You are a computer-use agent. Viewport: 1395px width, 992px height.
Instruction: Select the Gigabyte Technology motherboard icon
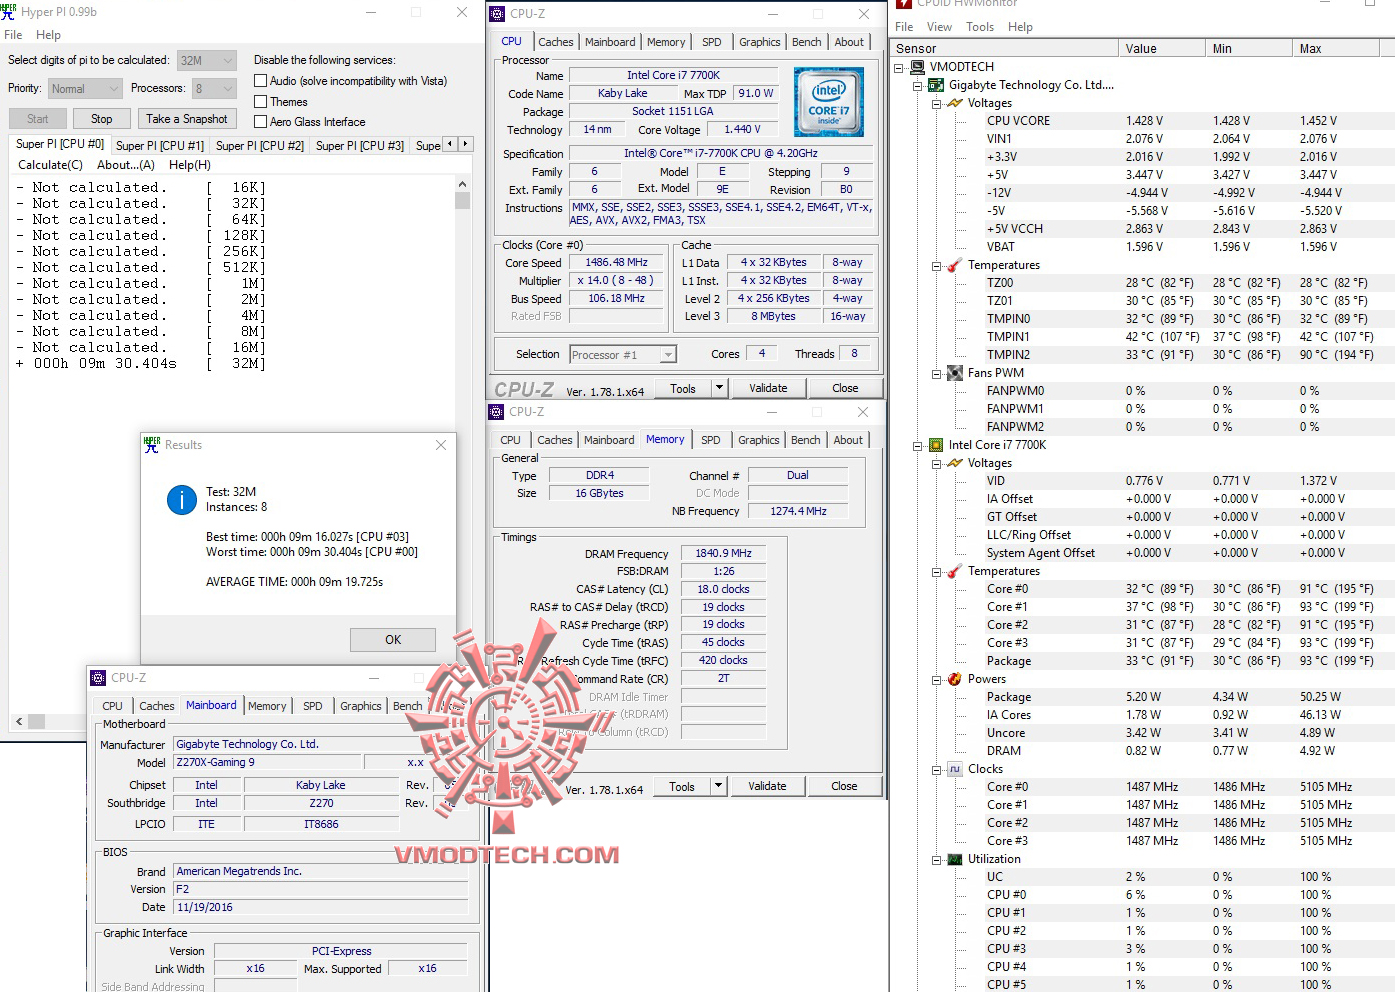coord(936,85)
